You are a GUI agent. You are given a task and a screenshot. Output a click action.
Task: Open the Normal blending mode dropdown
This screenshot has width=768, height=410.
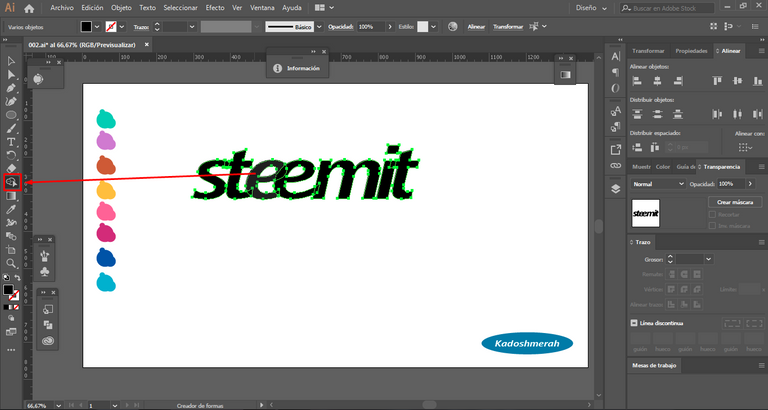(658, 184)
